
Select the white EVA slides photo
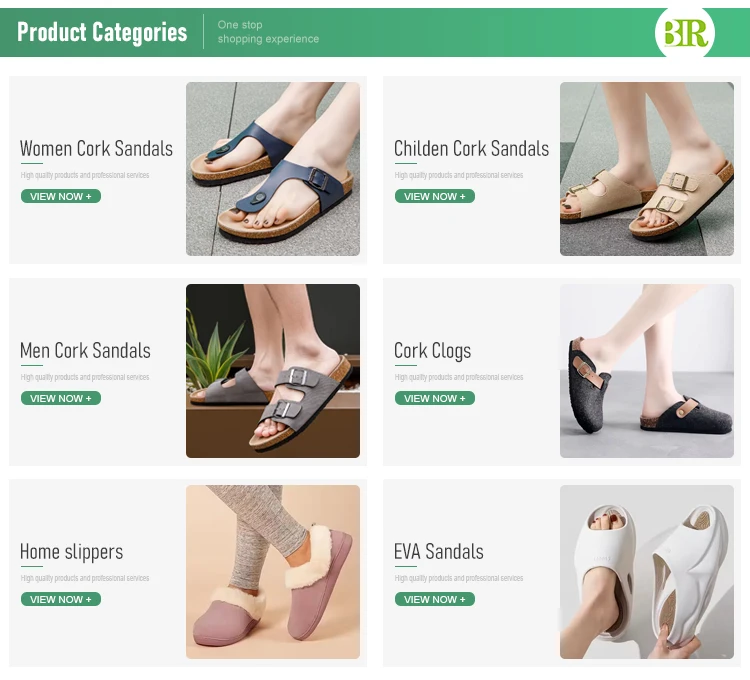[647, 572]
